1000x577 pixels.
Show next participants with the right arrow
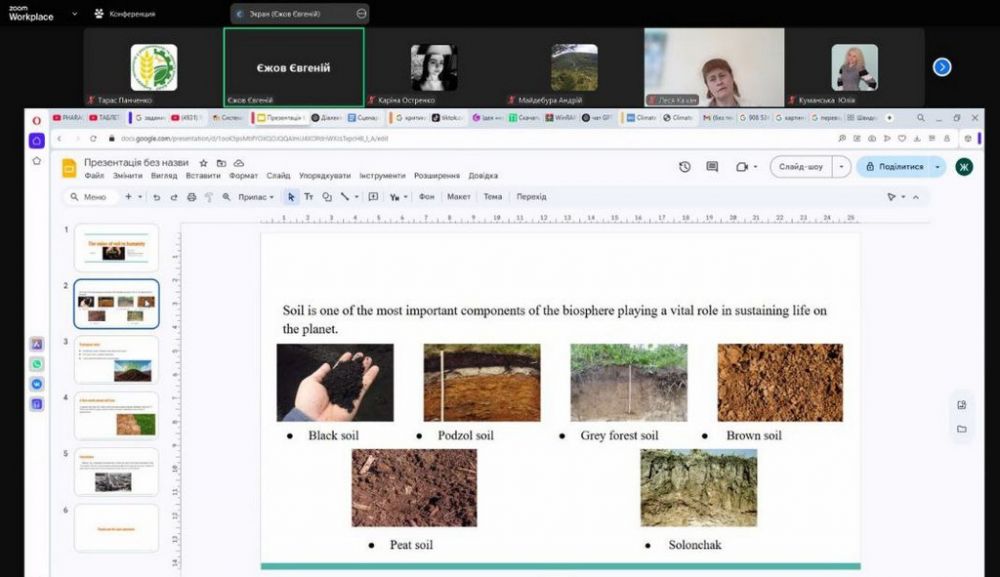[941, 67]
